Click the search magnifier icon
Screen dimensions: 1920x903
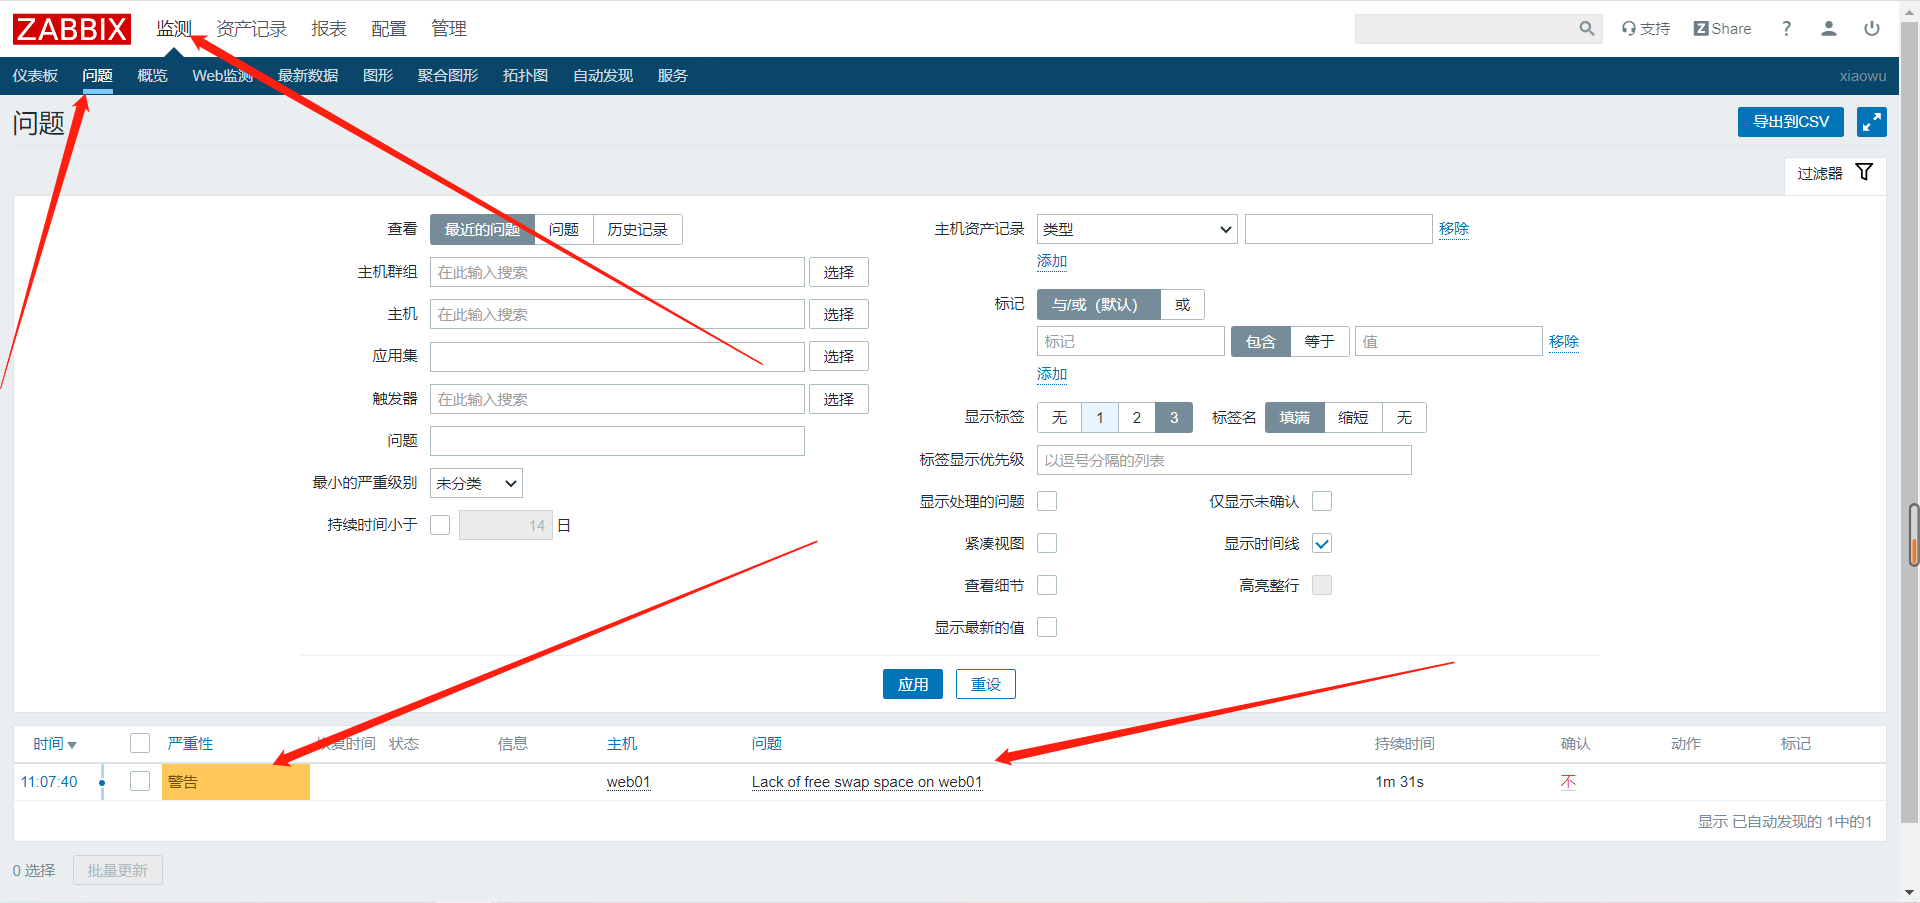[1586, 29]
